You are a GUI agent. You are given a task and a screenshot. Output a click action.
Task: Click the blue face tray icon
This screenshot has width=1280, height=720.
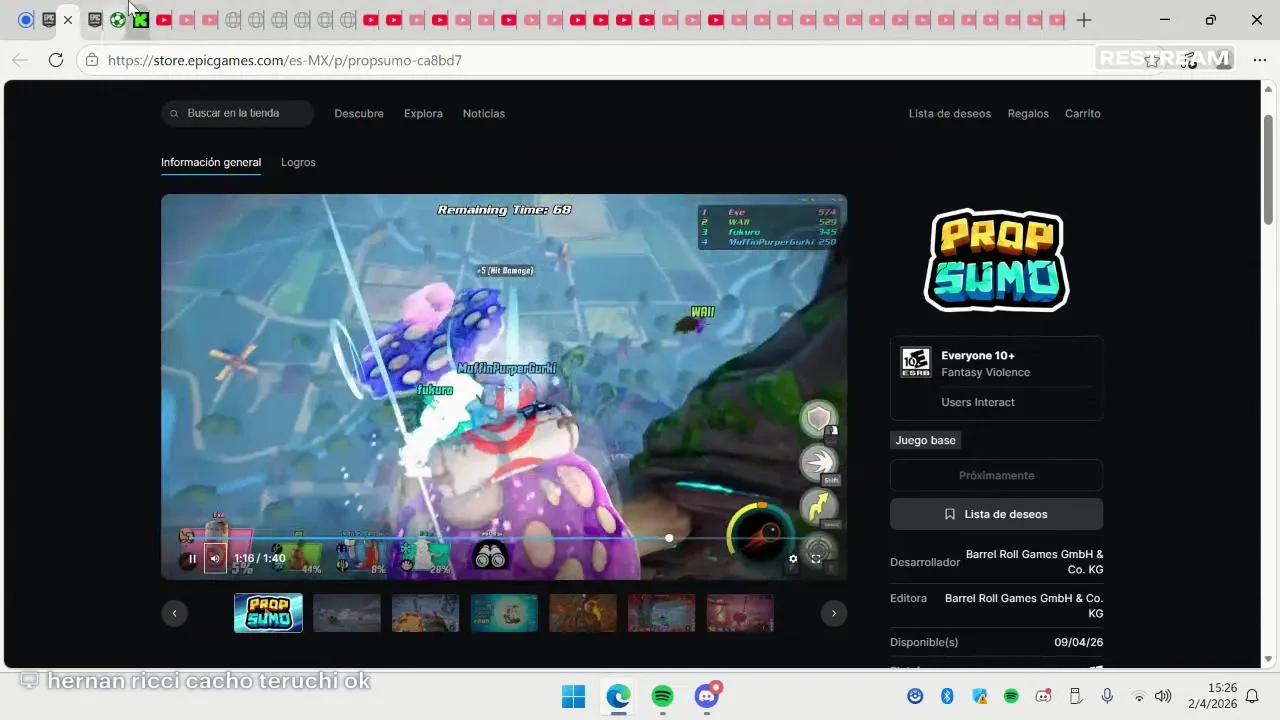915,696
